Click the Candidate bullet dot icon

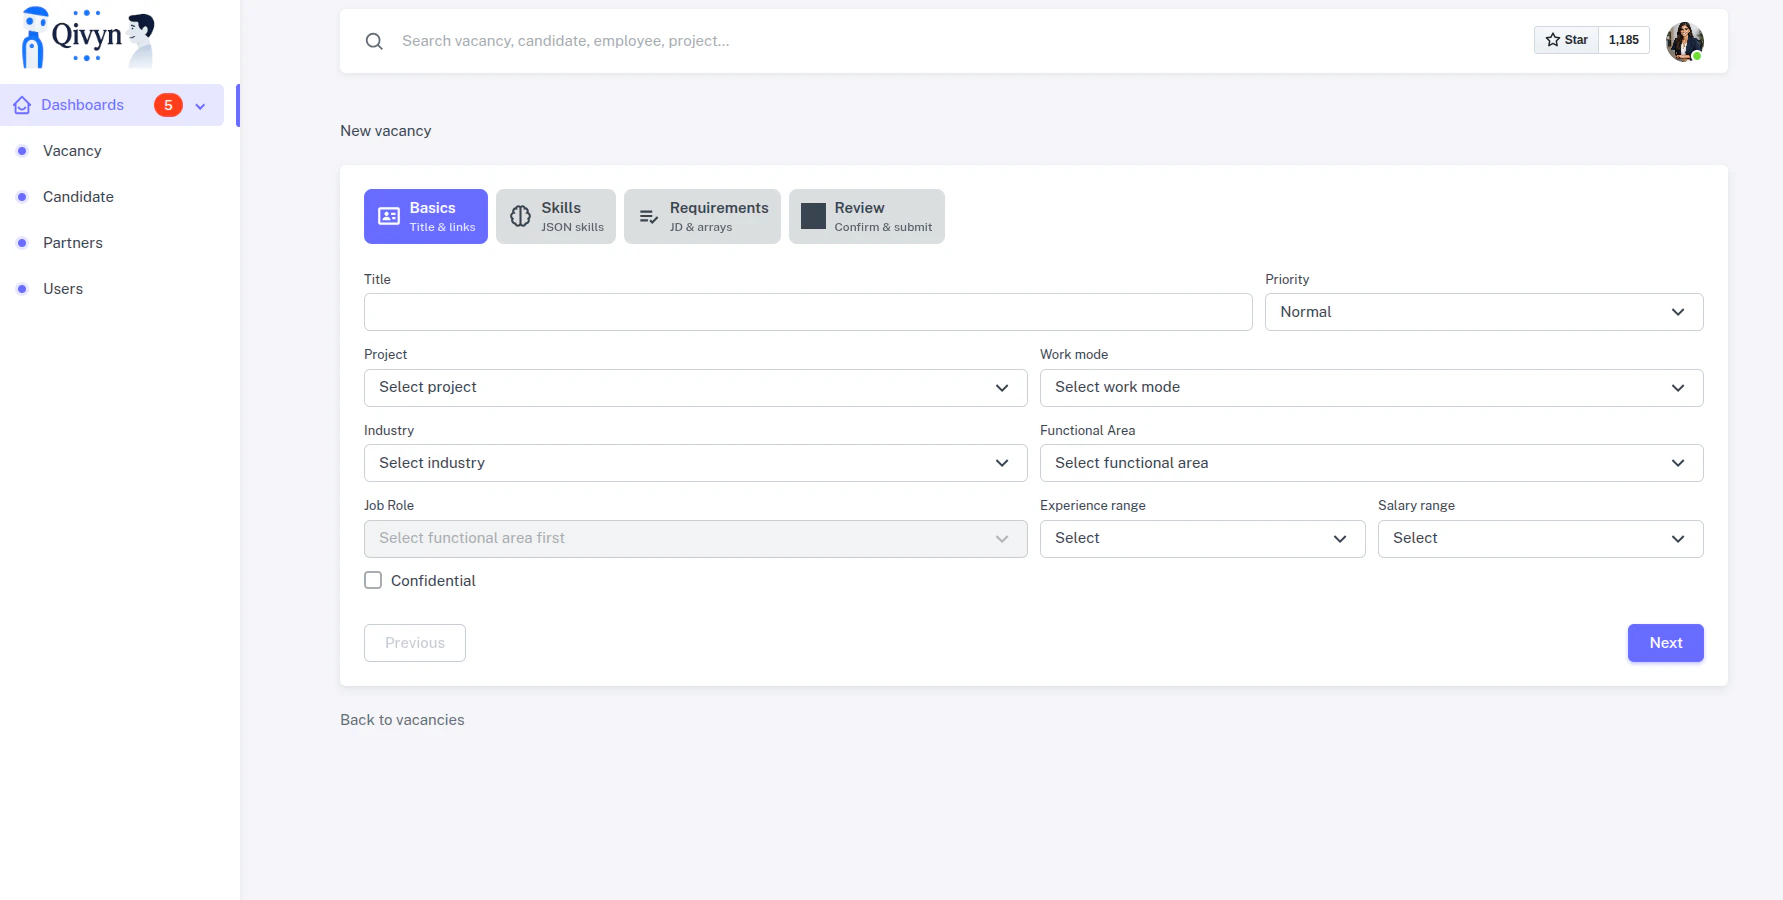pos(22,197)
